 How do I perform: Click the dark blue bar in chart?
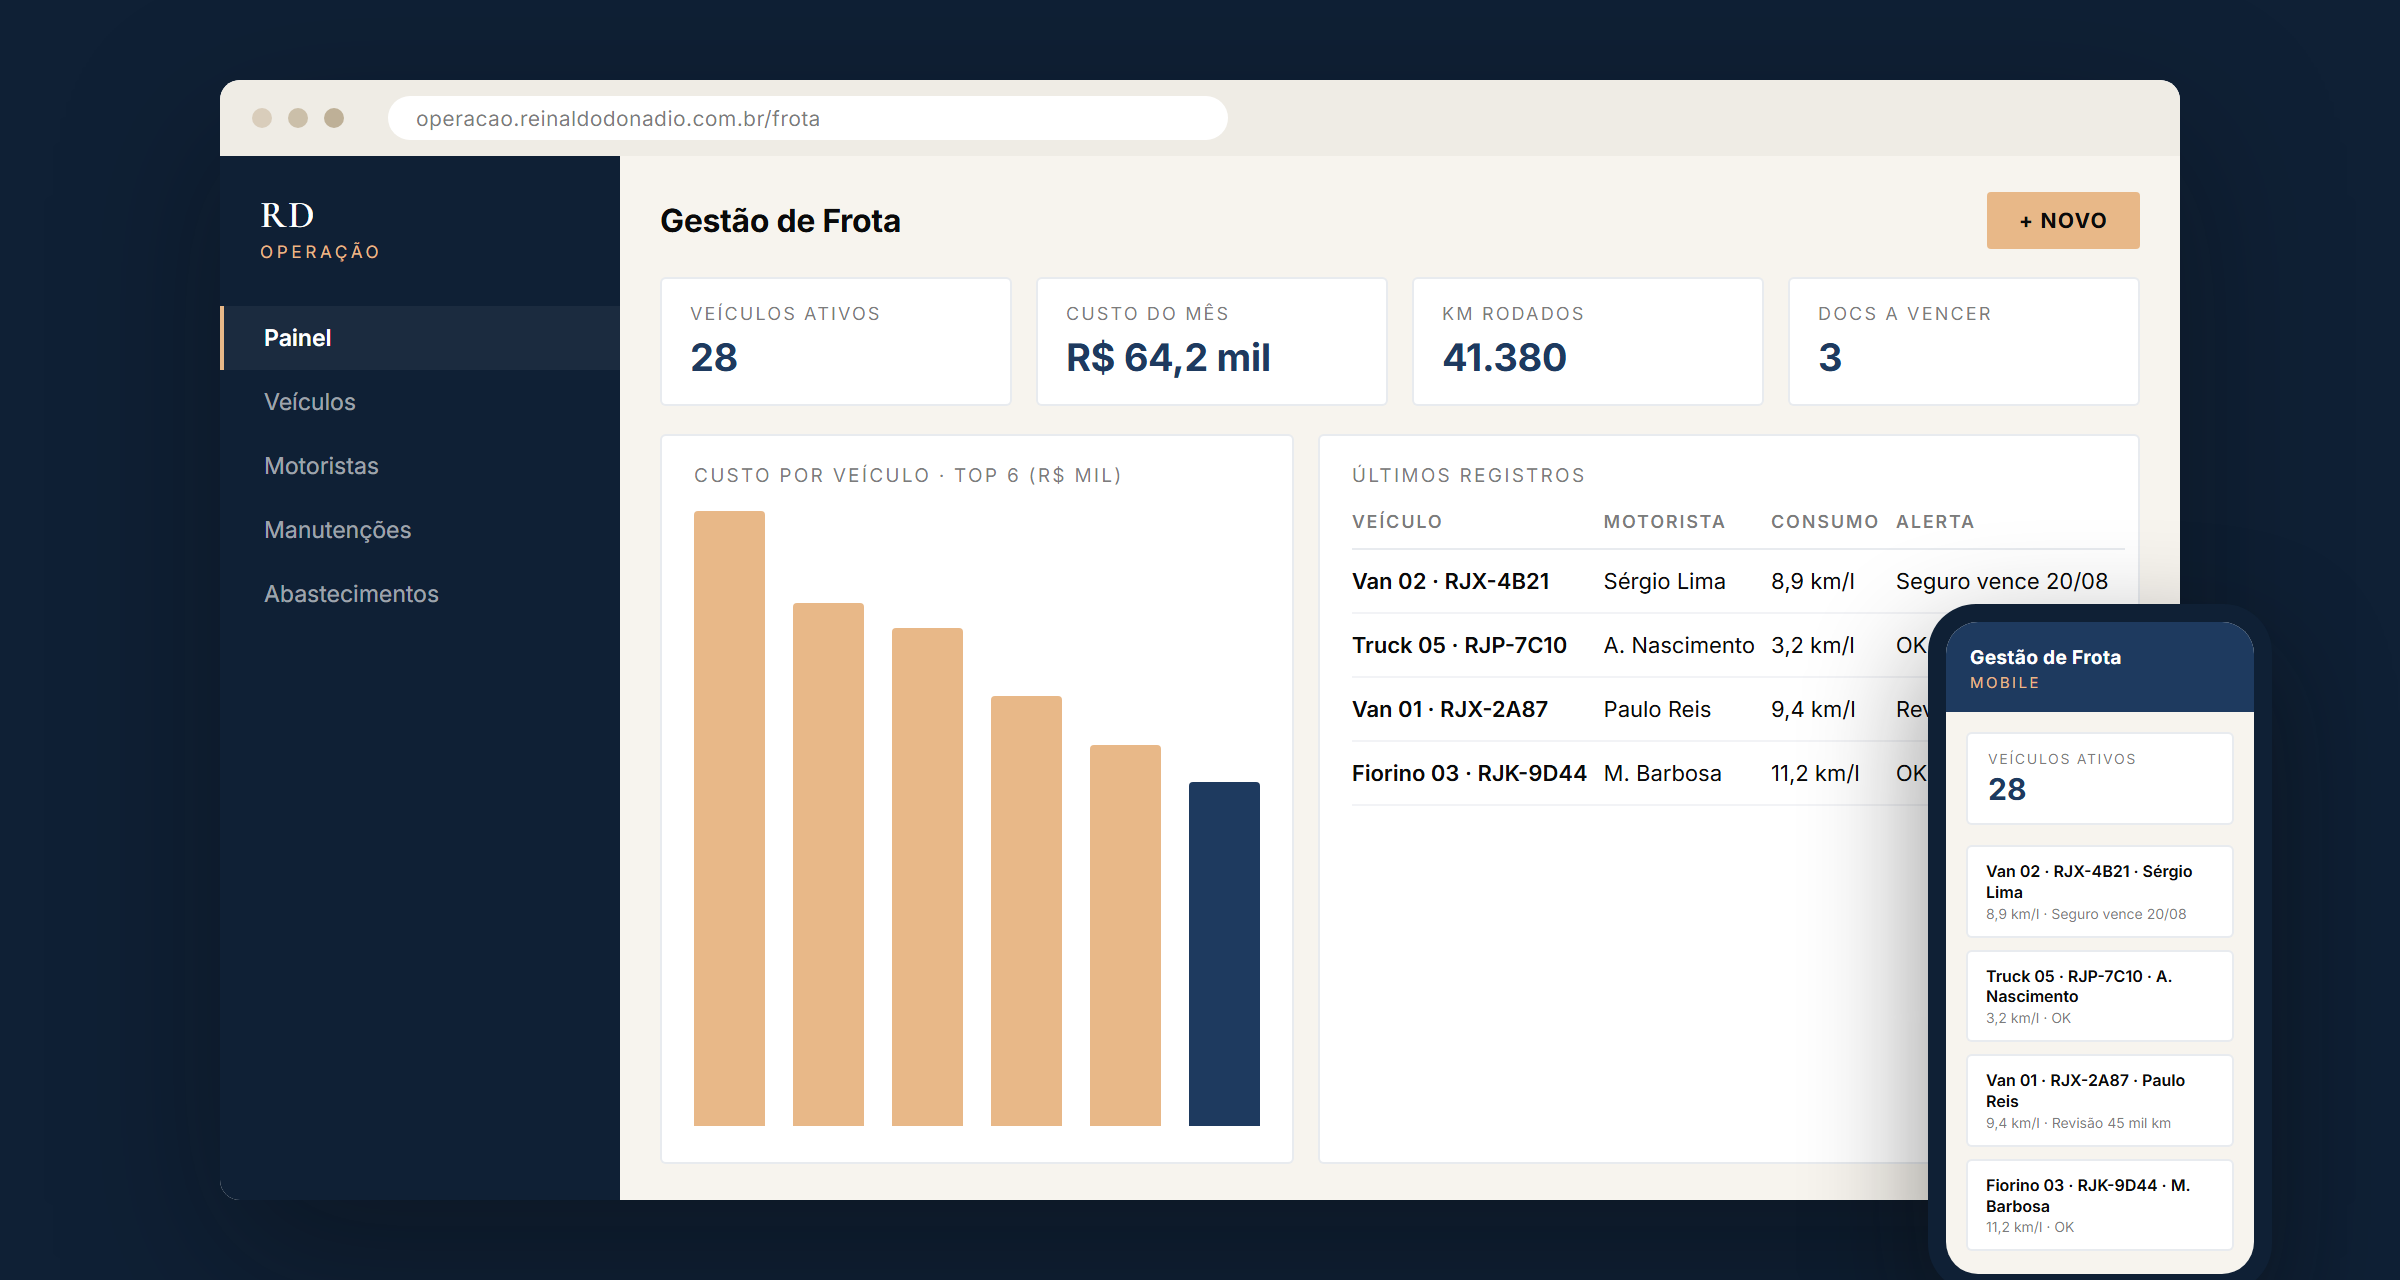[x=1224, y=954]
